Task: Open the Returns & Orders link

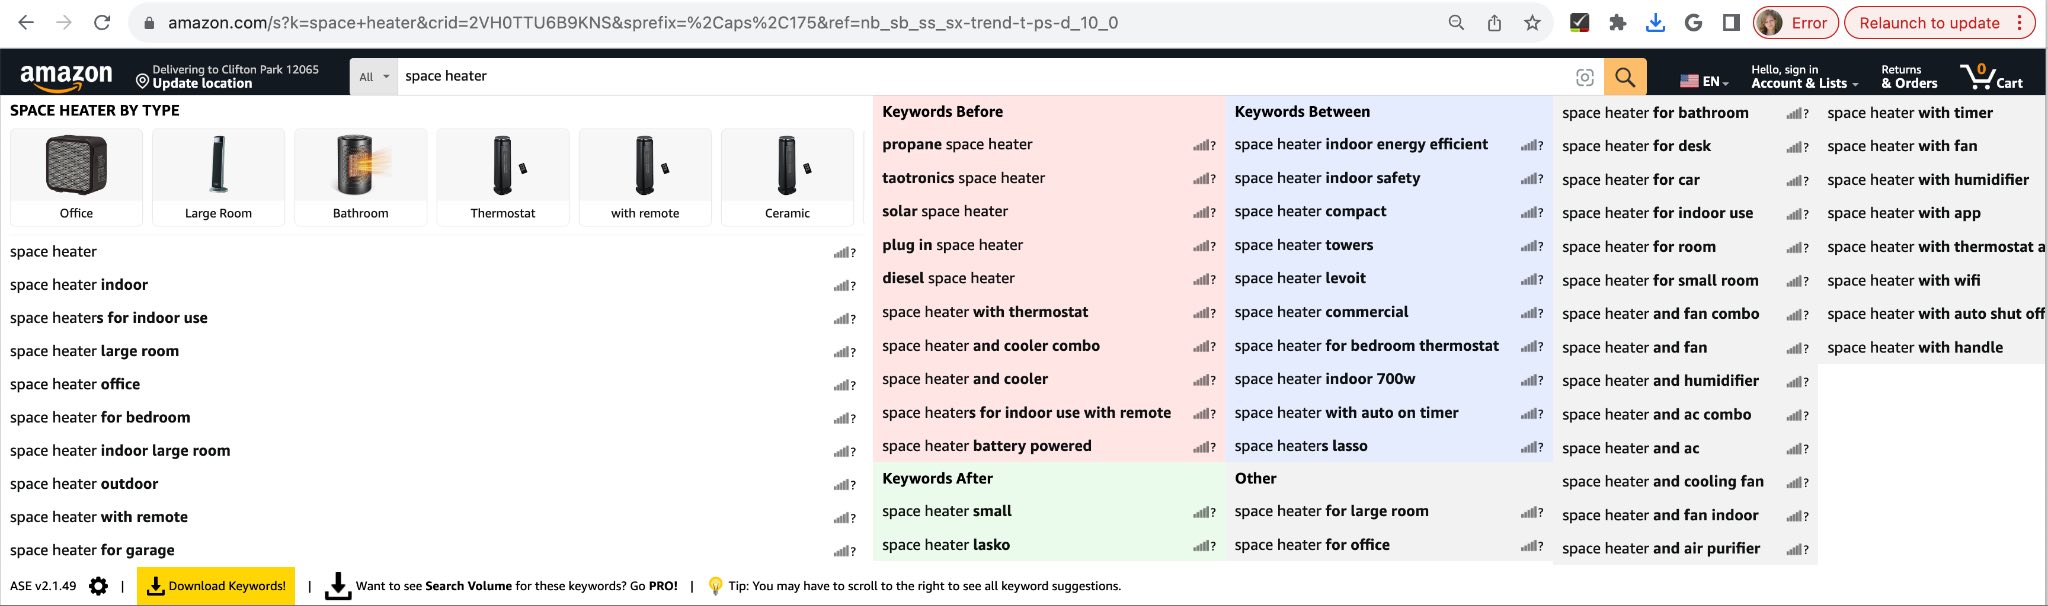Action: tap(1909, 77)
